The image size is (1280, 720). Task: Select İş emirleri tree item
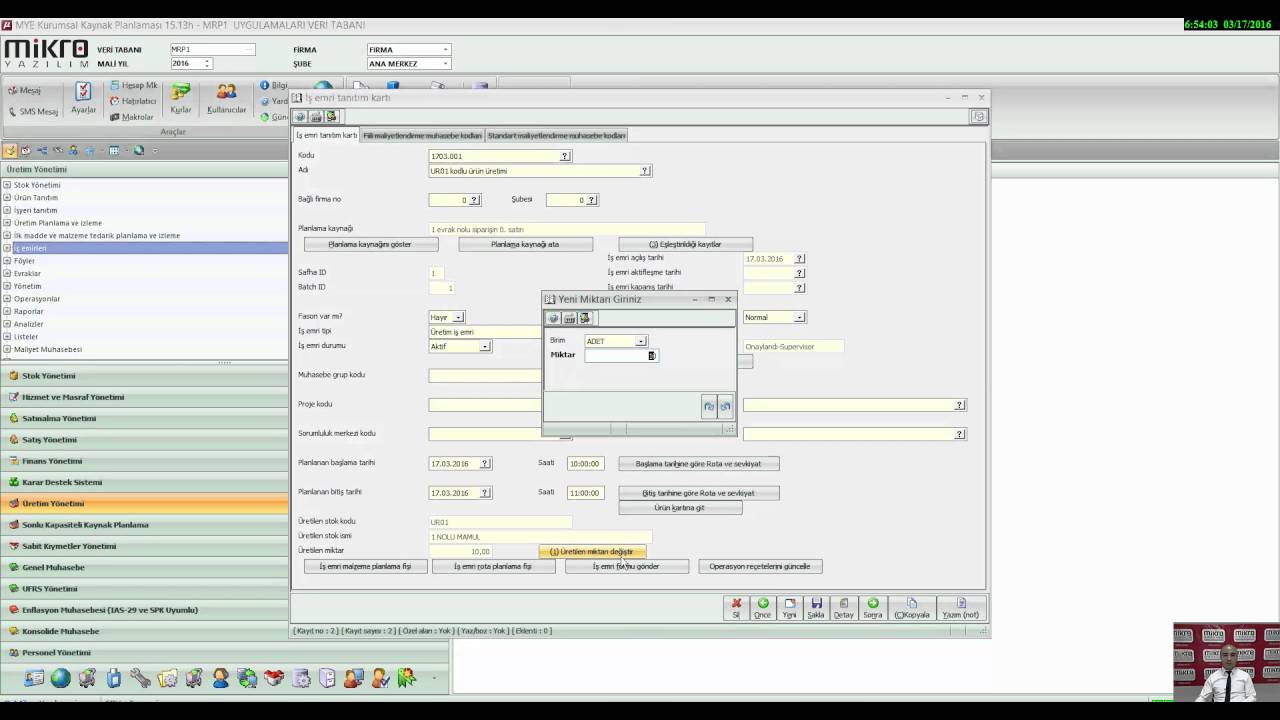coord(30,248)
